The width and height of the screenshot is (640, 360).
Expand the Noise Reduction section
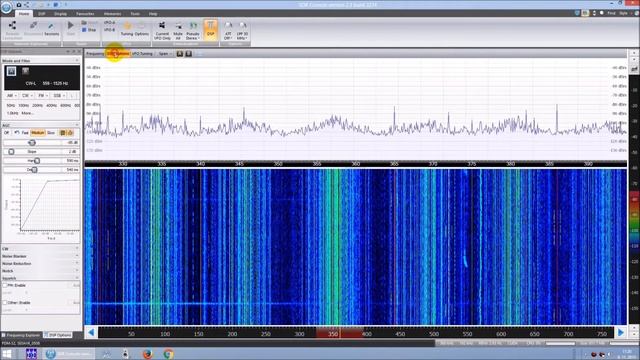[41, 264]
